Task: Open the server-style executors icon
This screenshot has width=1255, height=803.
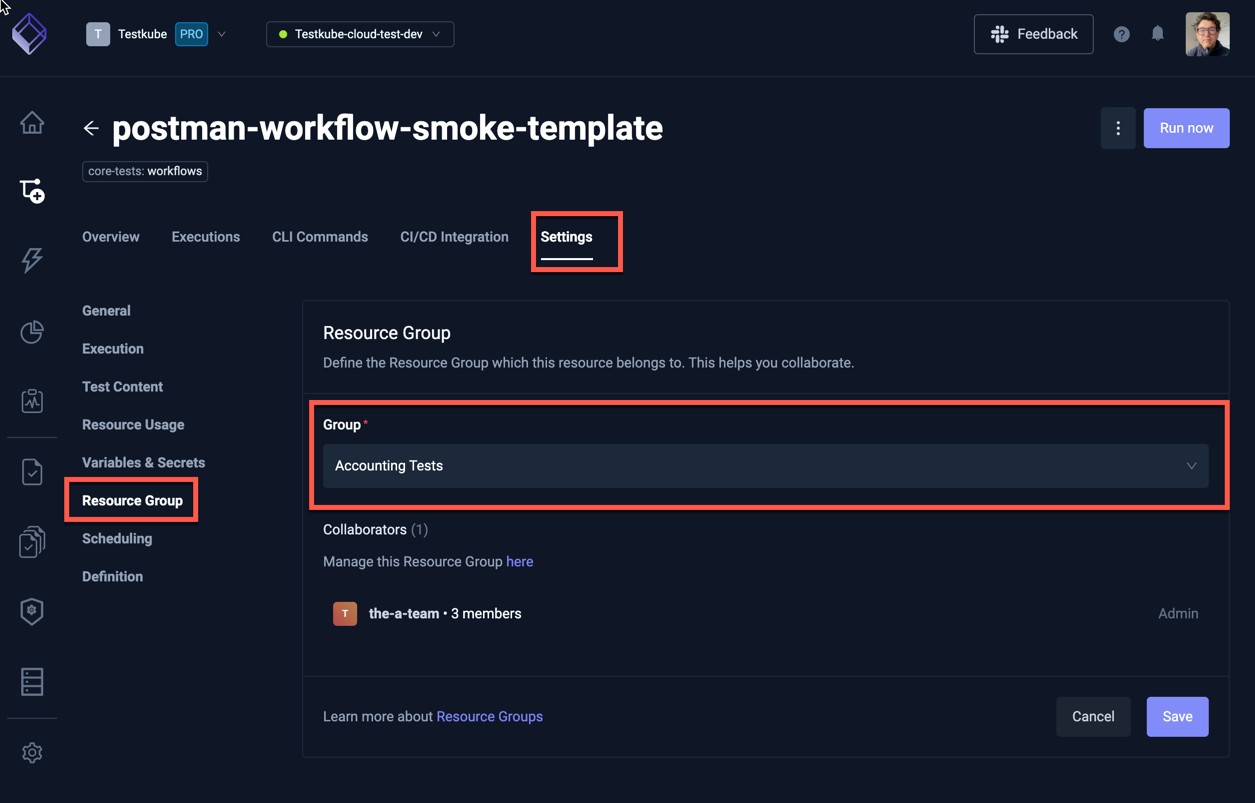Action: pyautogui.click(x=32, y=681)
